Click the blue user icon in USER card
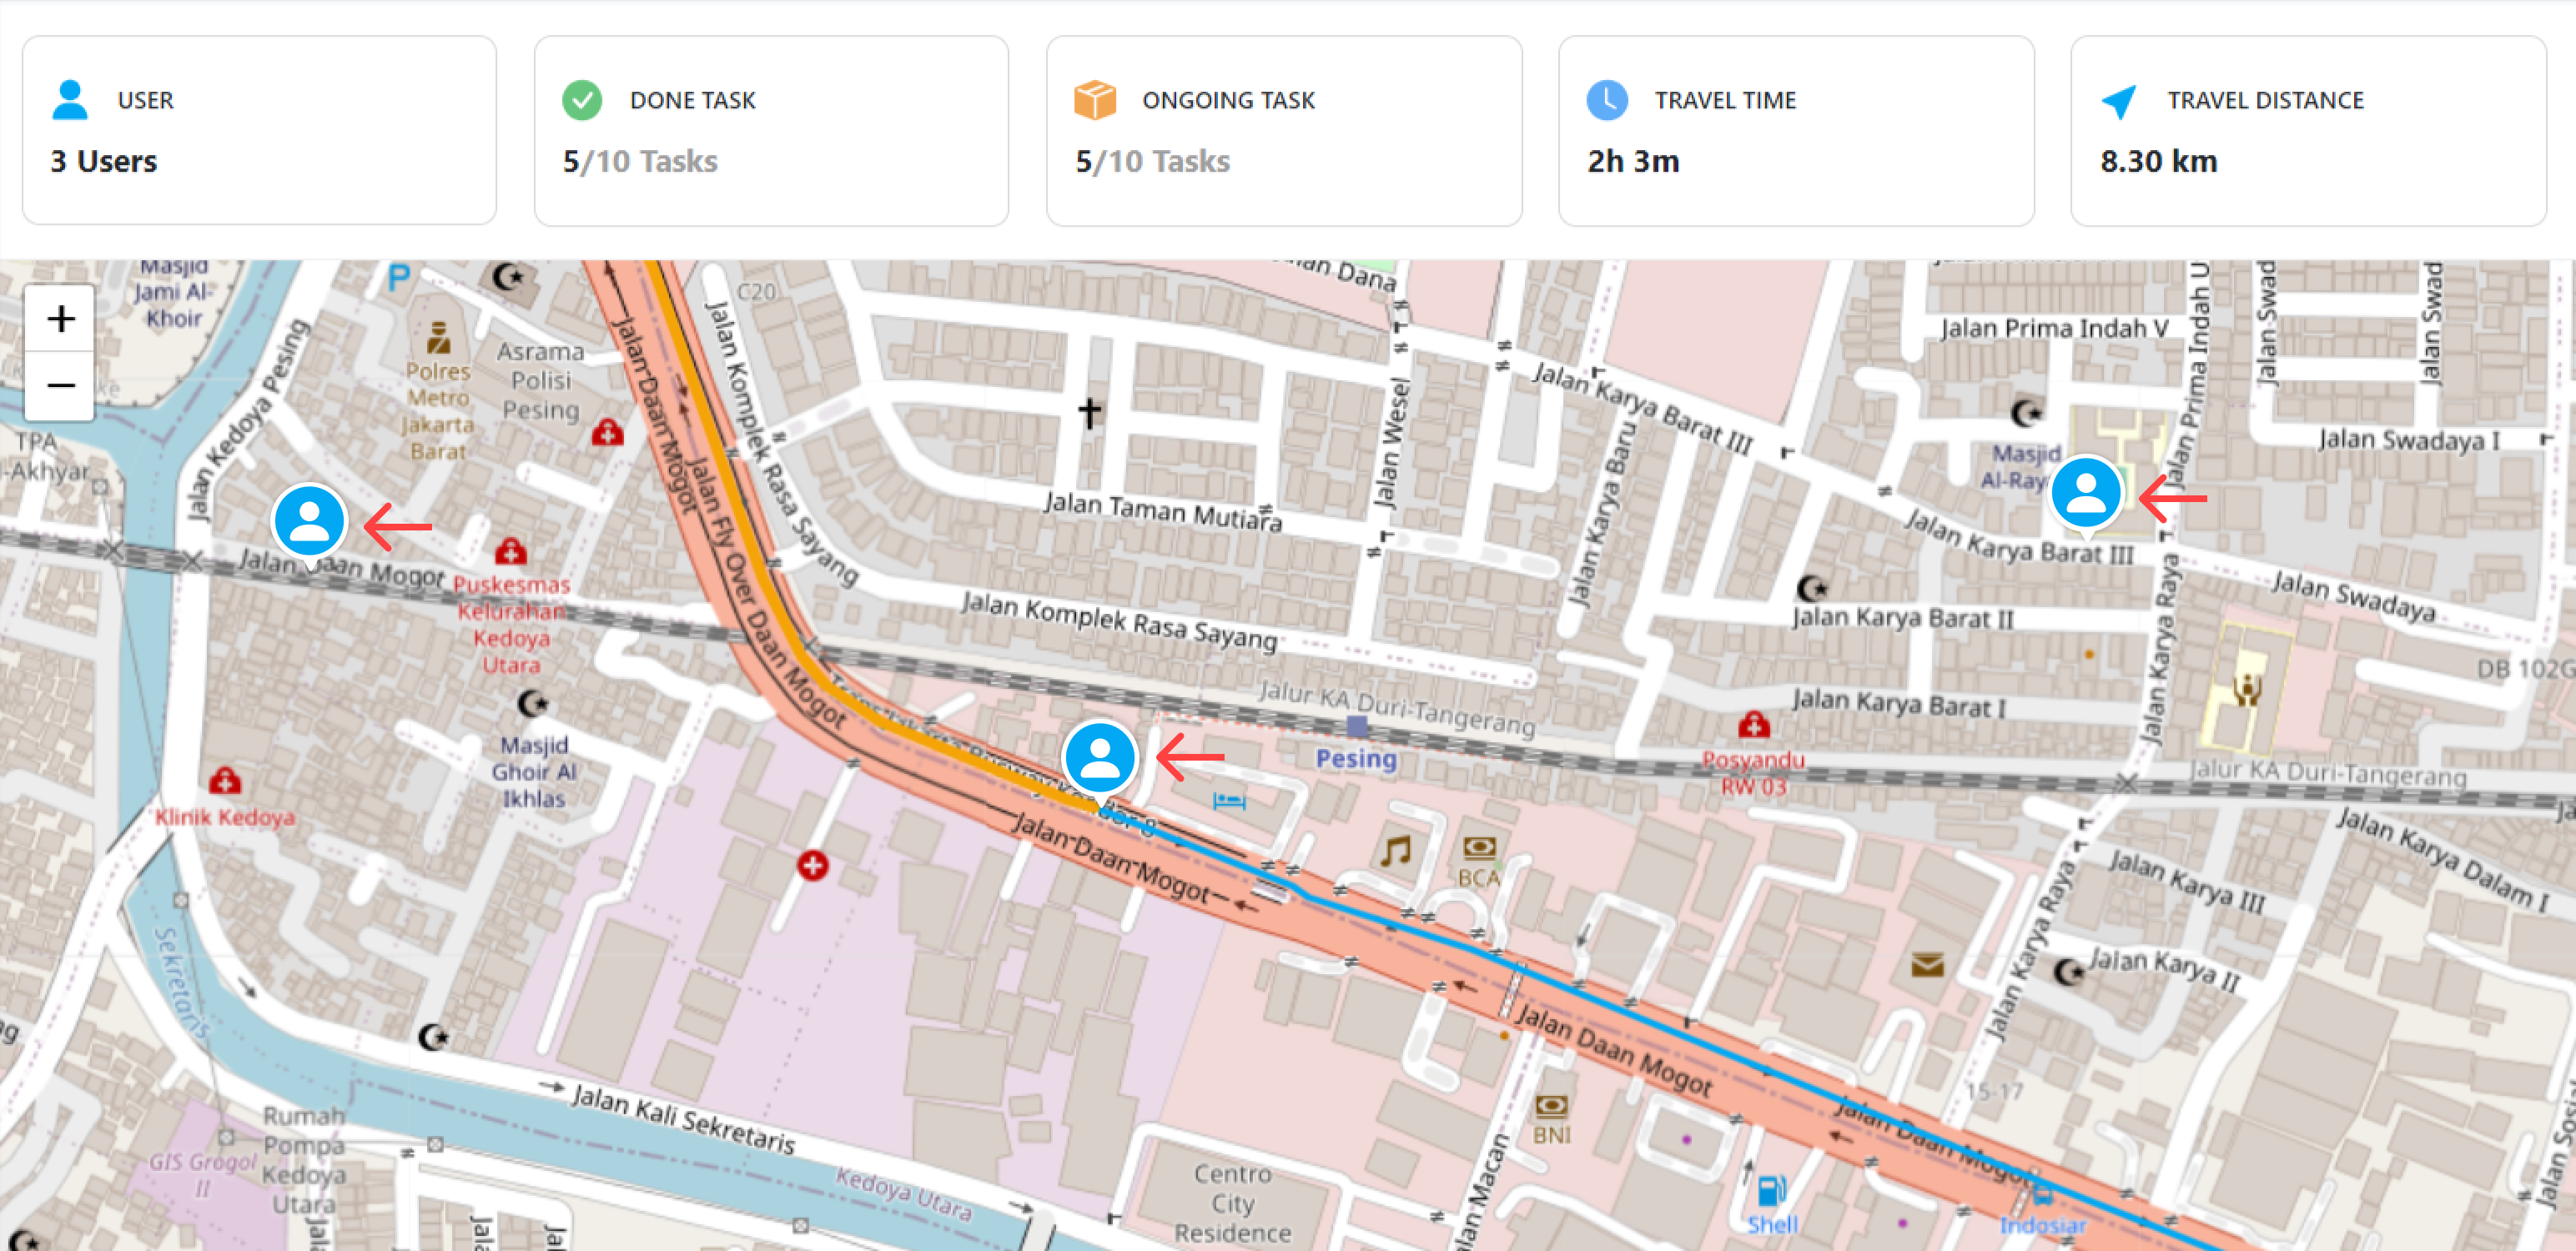This screenshot has height=1251, width=2576. point(70,100)
